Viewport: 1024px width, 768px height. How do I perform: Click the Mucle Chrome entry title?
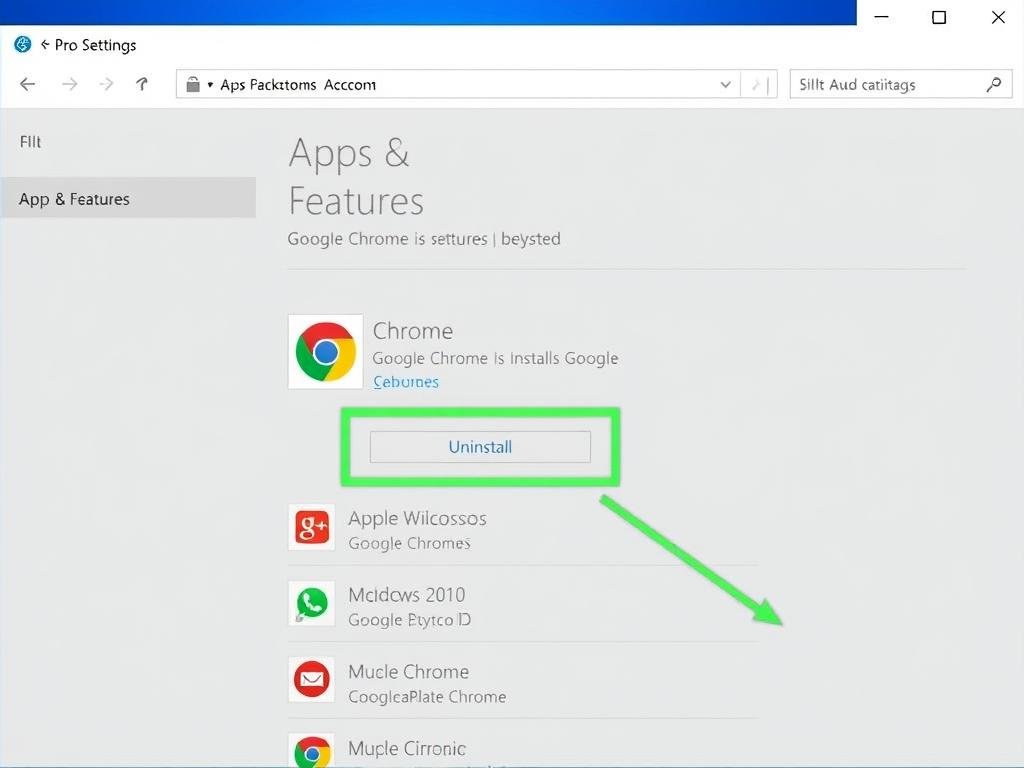pos(408,671)
